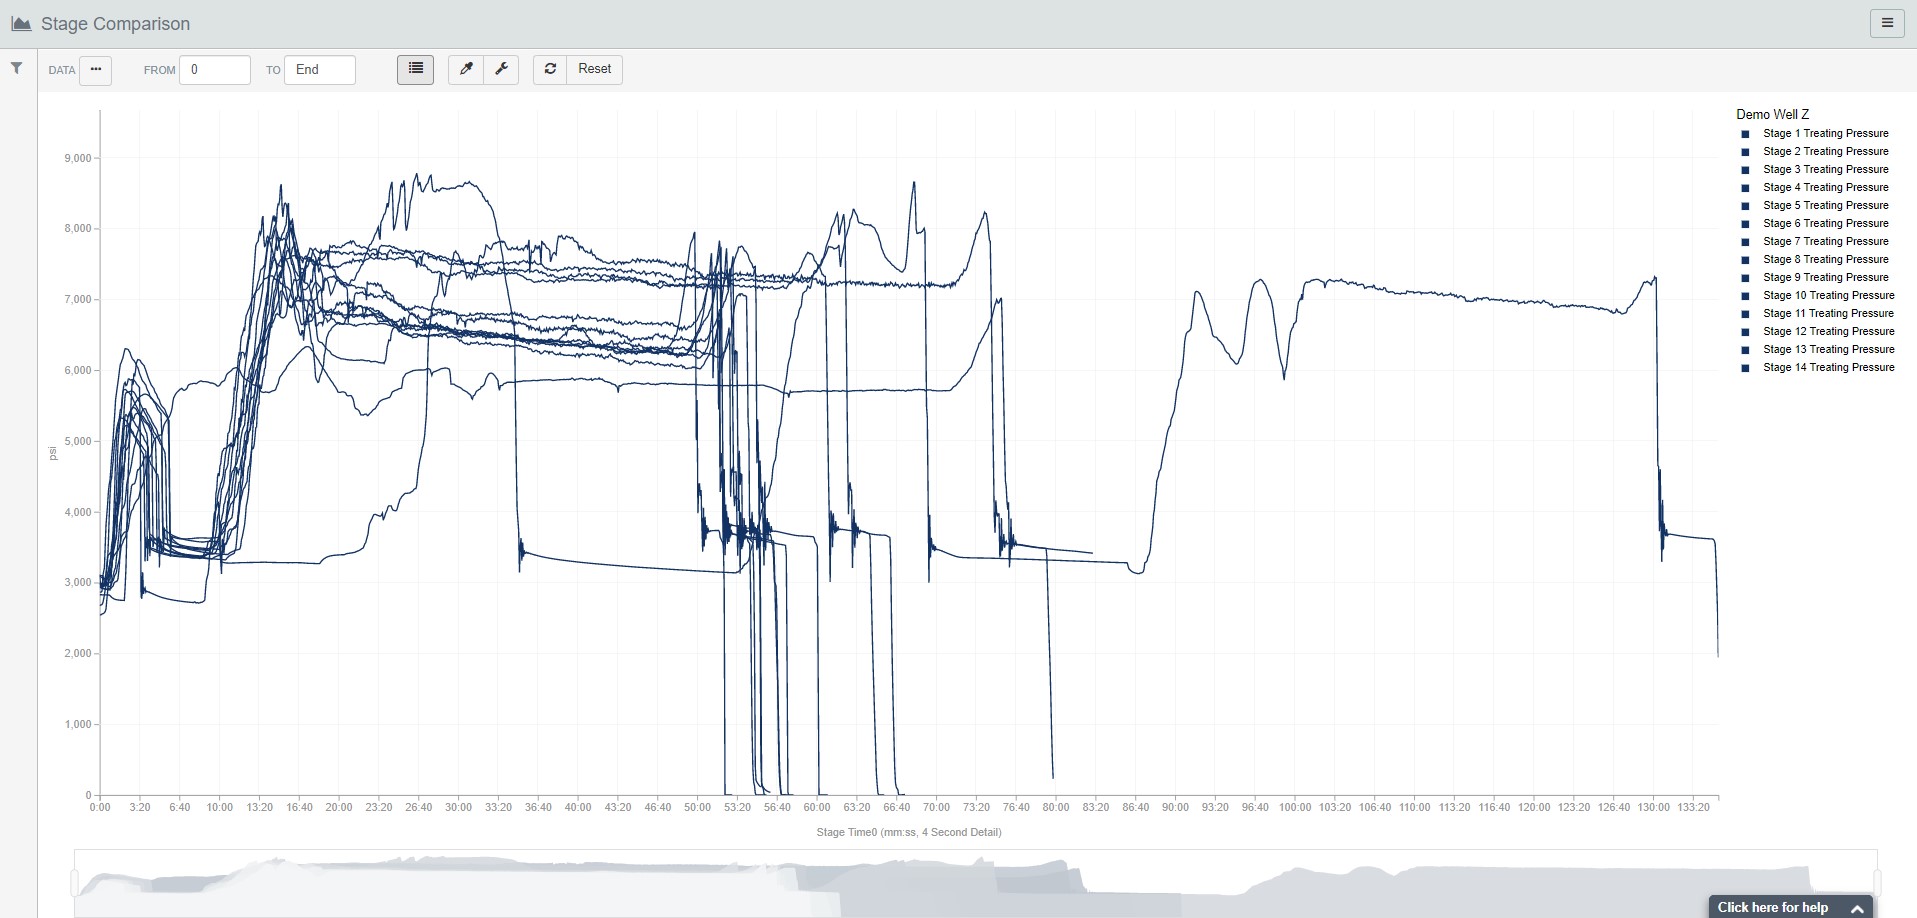
Task: Click the Demo Well Z legend title
Action: [1772, 114]
